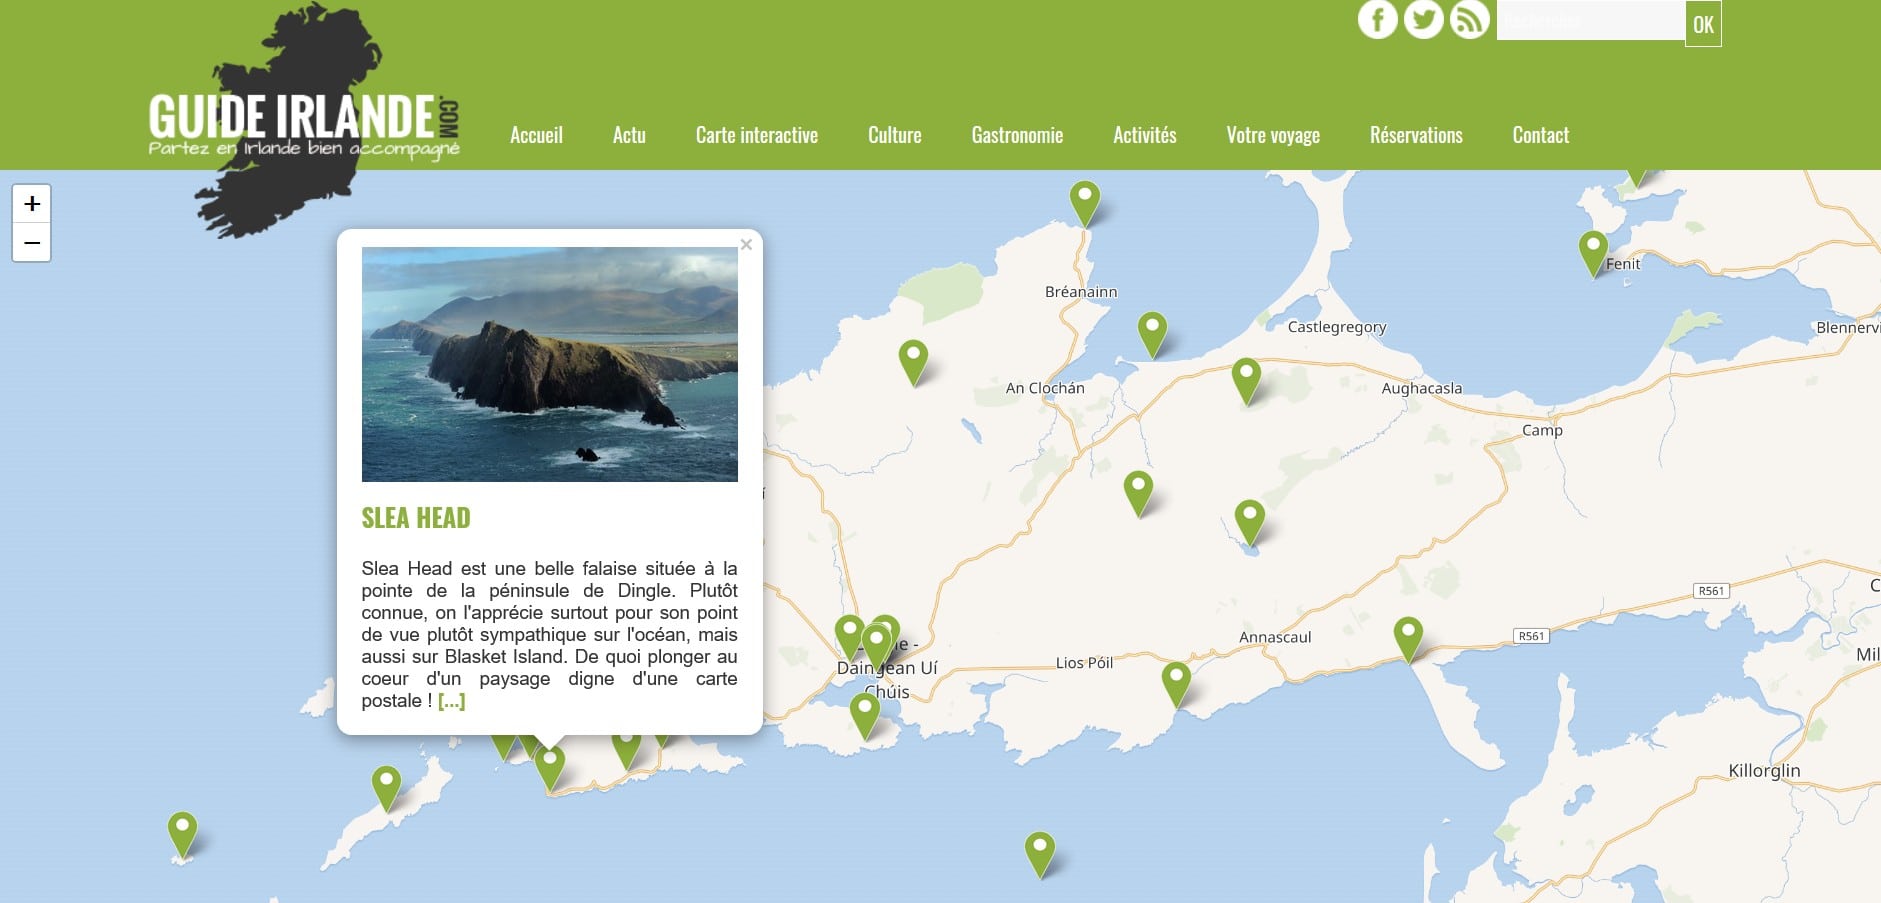Click the marker near Annascaul coast
This screenshot has height=903, width=1881.
coord(1407,636)
